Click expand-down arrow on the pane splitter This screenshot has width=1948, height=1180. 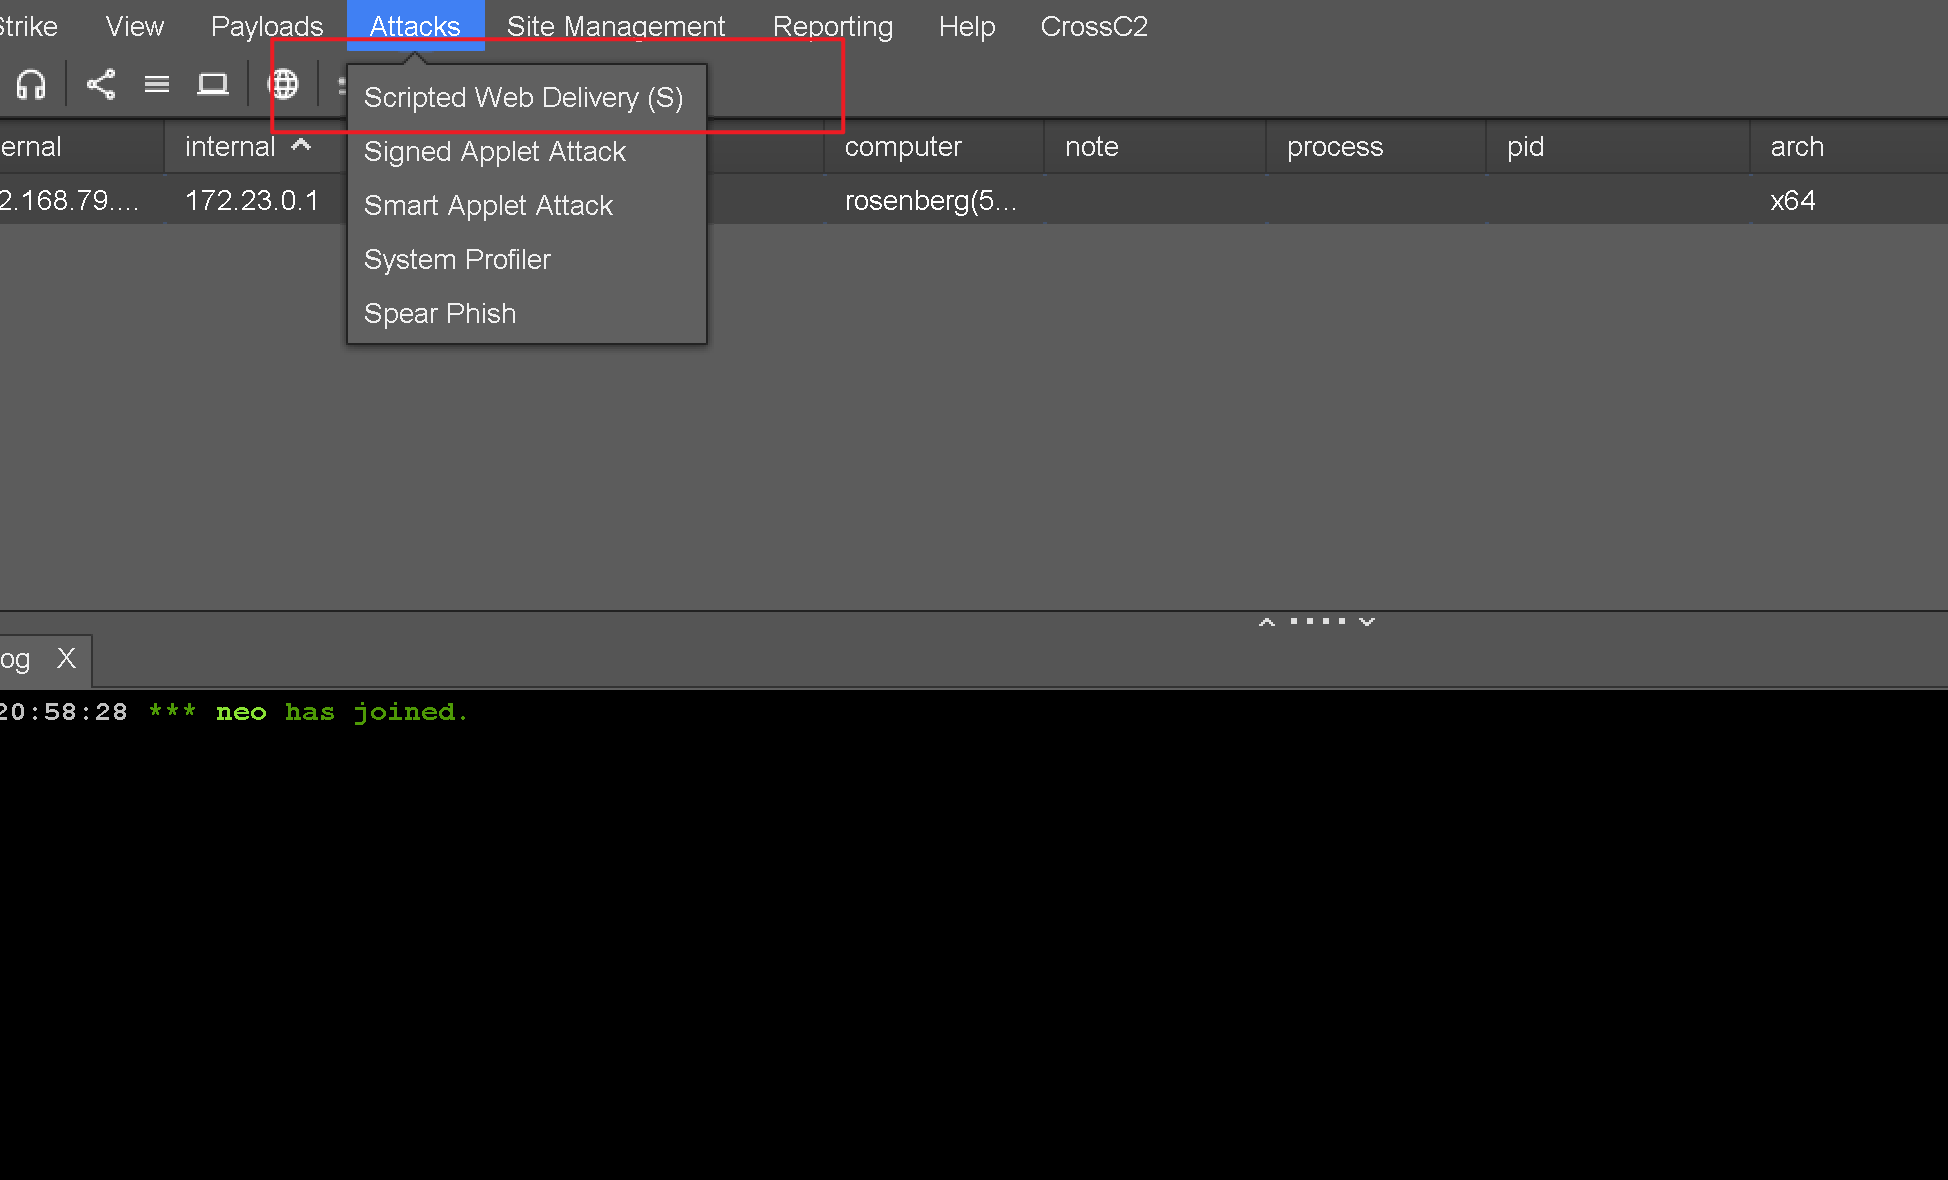coord(1367,622)
